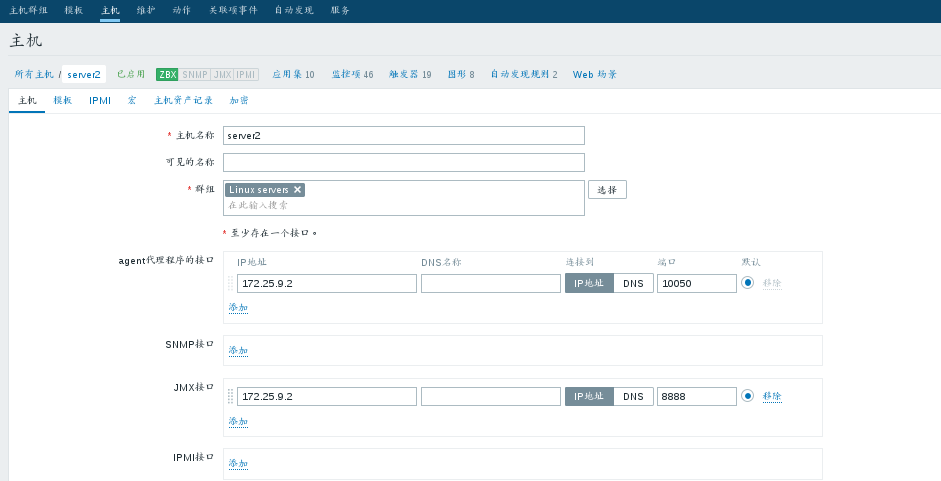Open 动作 in top navigation
This screenshot has width=941, height=481.
click(182, 10)
